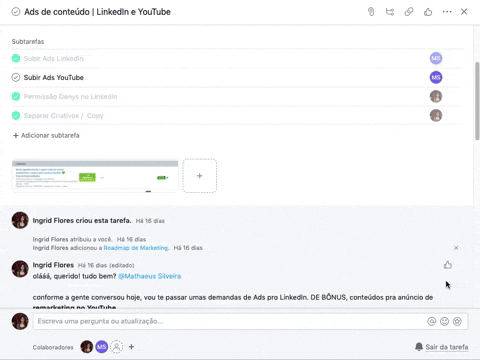Open the subtasks branch icon in header
480x360 pixels.
point(390,12)
